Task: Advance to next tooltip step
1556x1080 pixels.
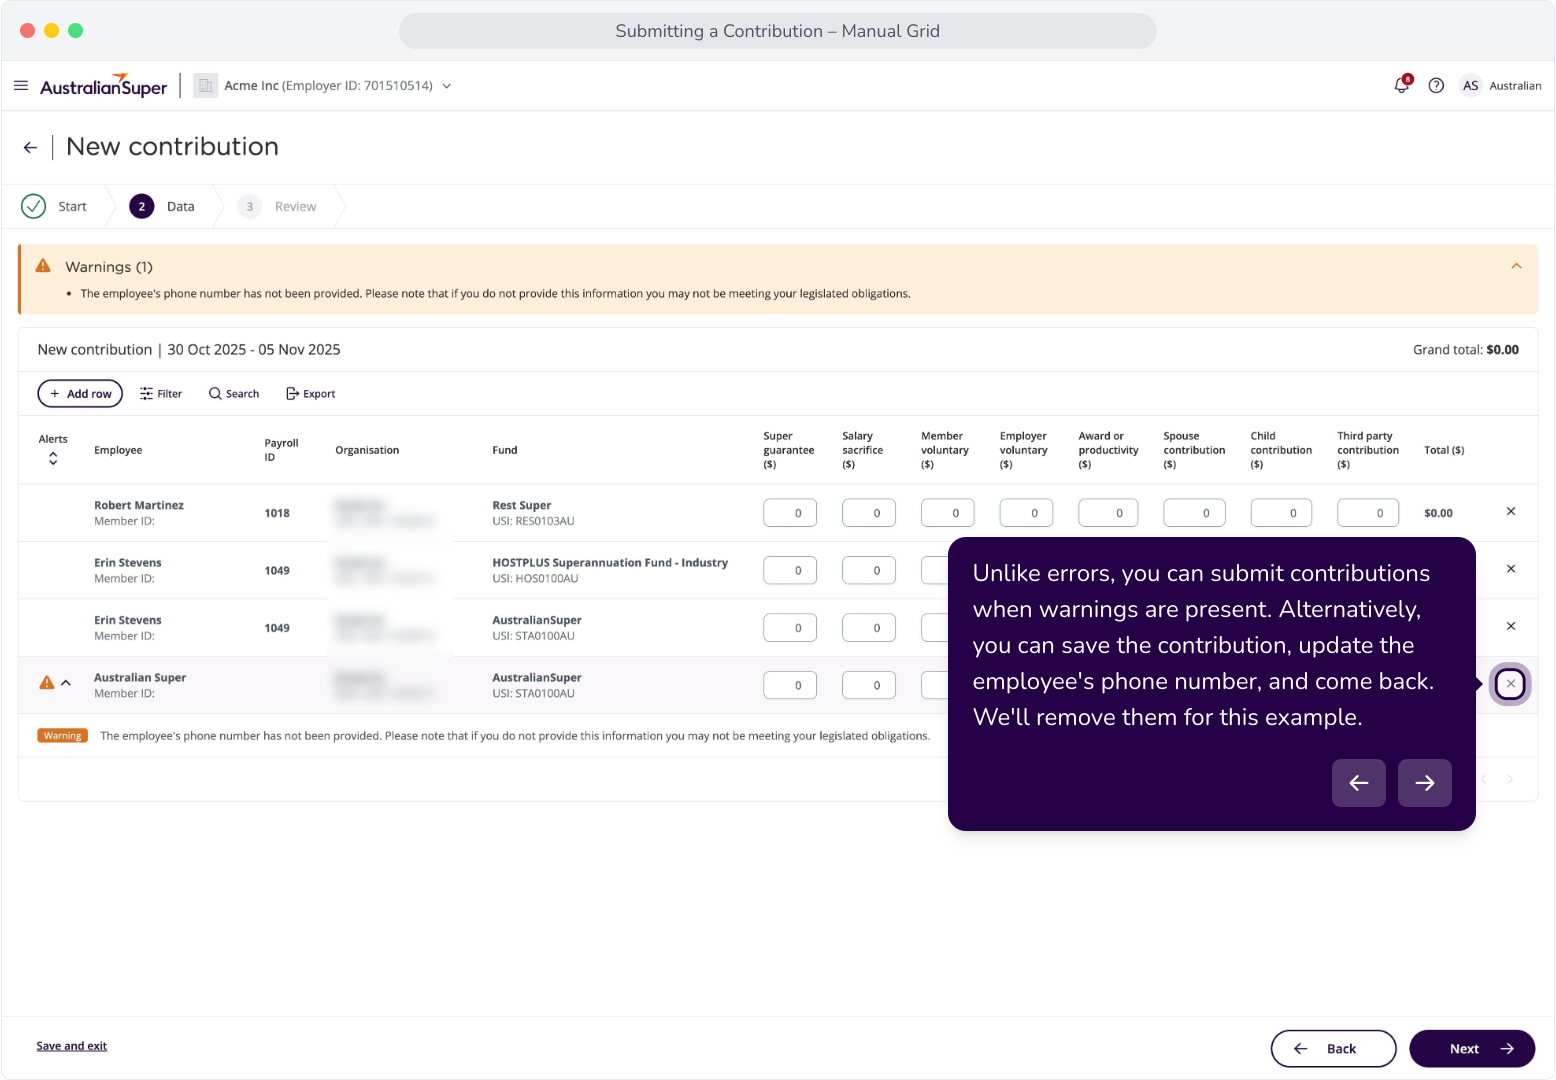Action: 1425,783
